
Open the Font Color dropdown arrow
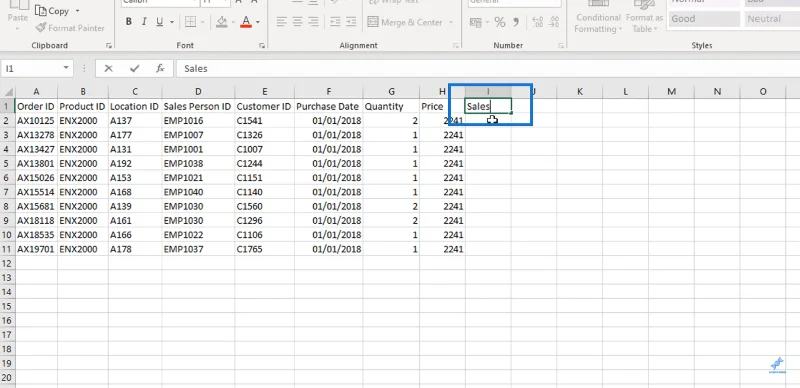258,22
